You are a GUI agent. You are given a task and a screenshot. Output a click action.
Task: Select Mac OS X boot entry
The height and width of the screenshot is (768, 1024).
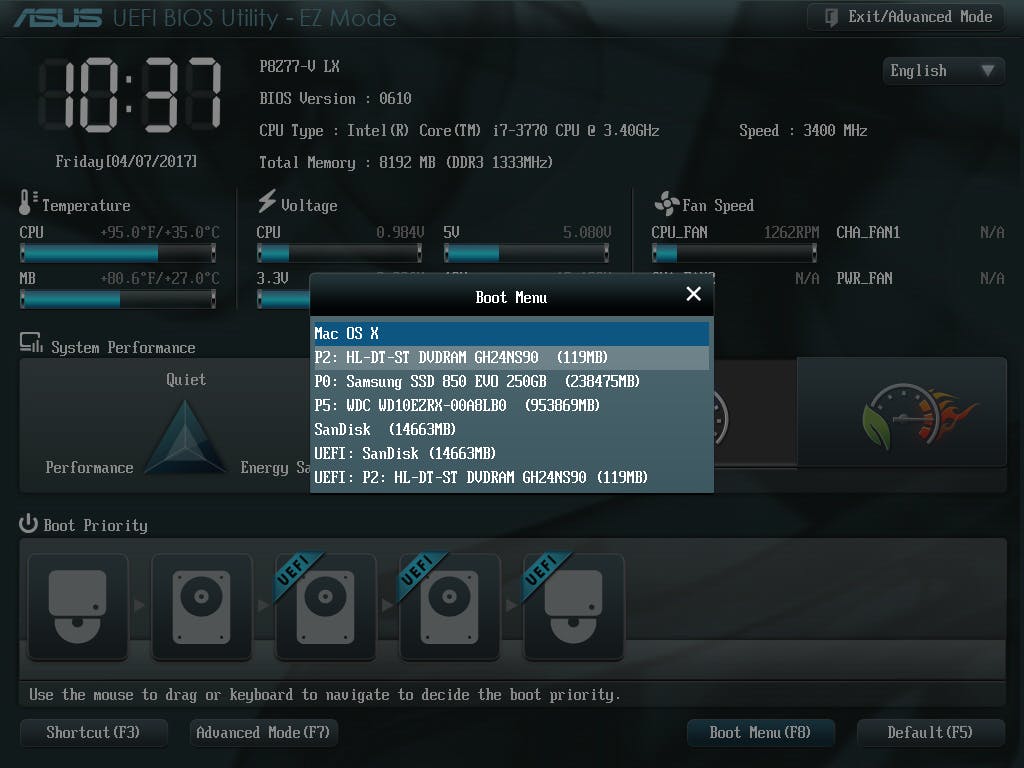(511, 334)
